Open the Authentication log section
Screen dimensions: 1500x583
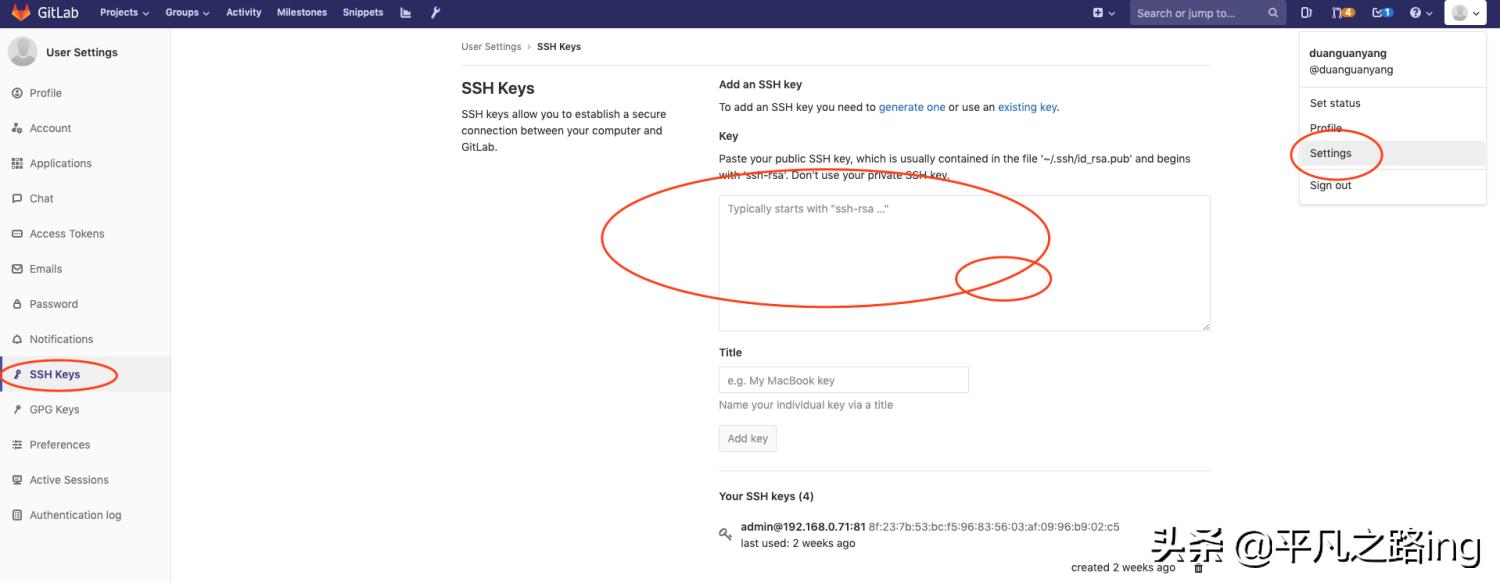pos(74,514)
